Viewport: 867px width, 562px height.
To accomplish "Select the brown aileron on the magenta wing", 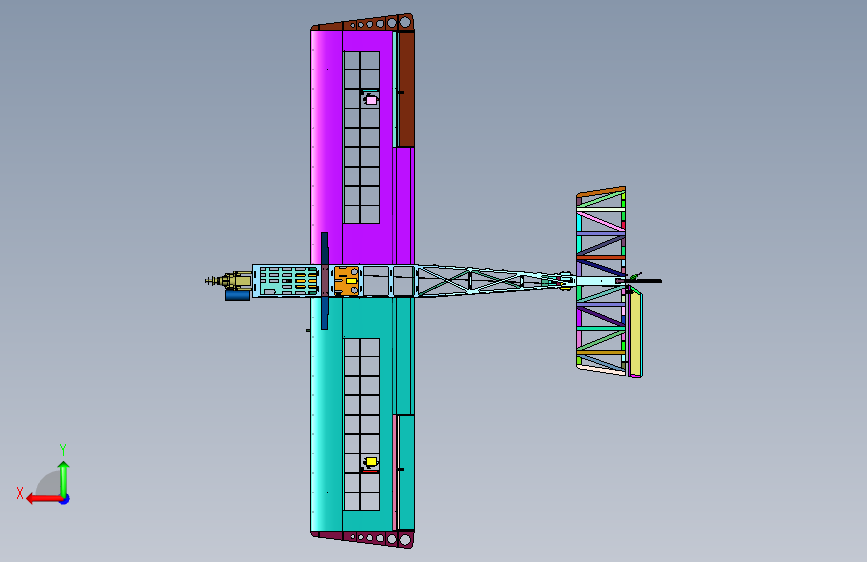I will coord(406,89).
